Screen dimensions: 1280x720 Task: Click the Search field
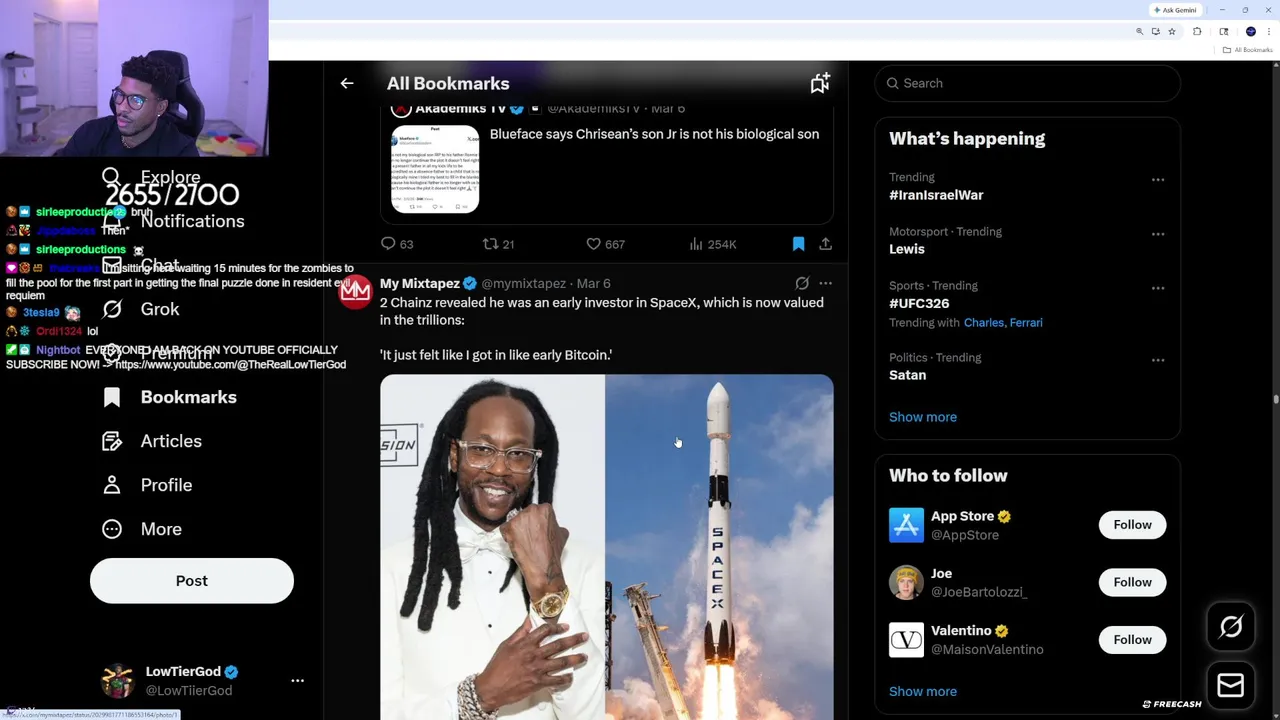pyautogui.click(x=1027, y=83)
